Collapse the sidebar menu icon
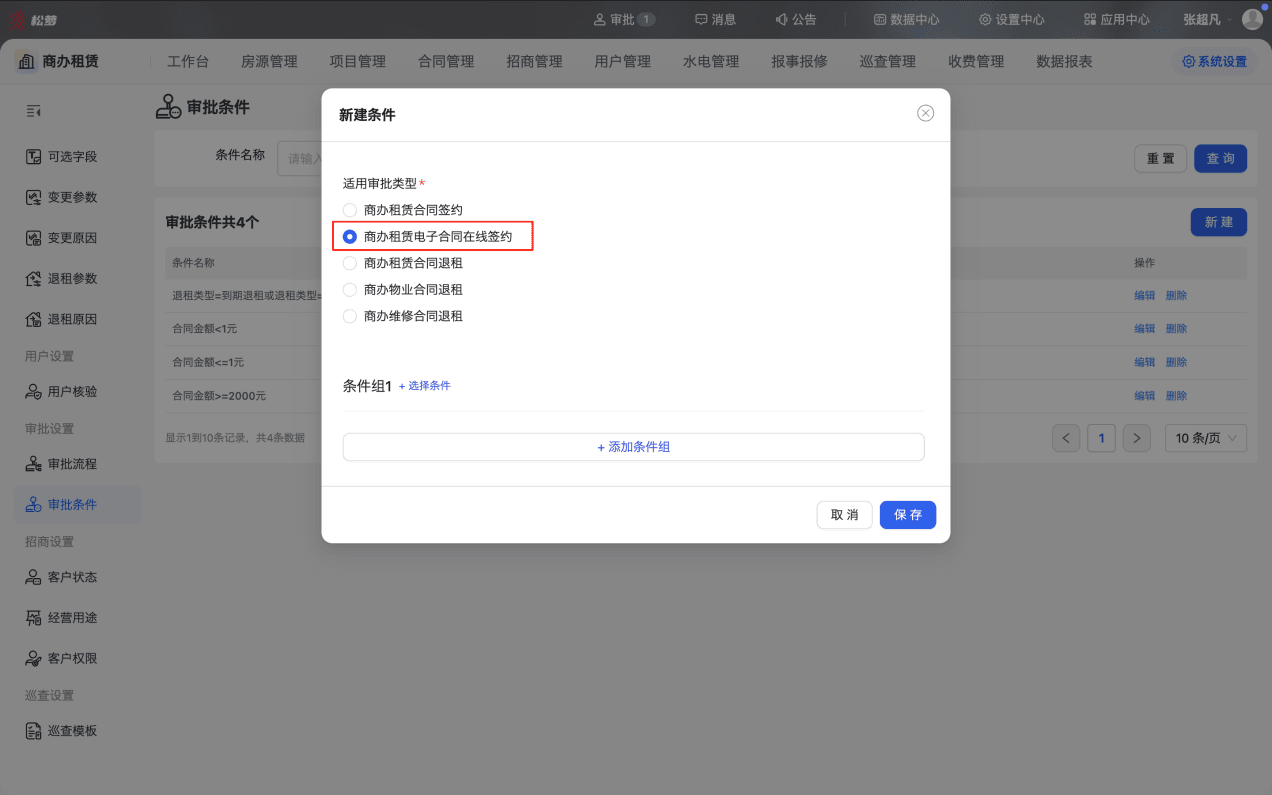Image resolution: width=1272 pixels, height=795 pixels. click(33, 111)
